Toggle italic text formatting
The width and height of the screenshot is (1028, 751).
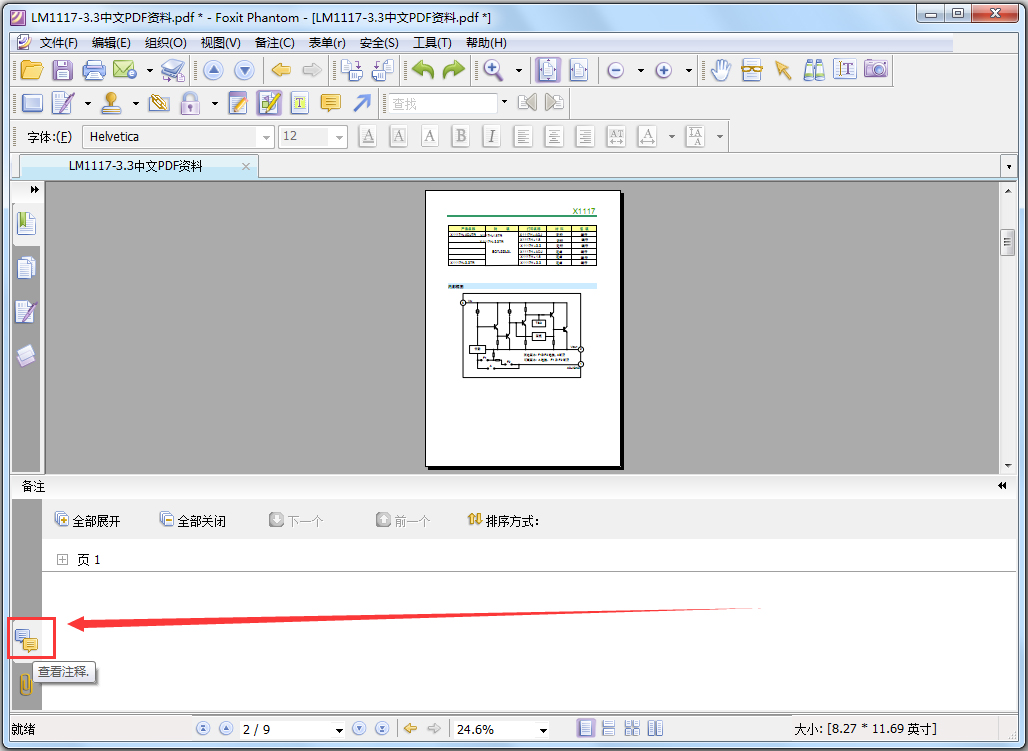(x=492, y=136)
